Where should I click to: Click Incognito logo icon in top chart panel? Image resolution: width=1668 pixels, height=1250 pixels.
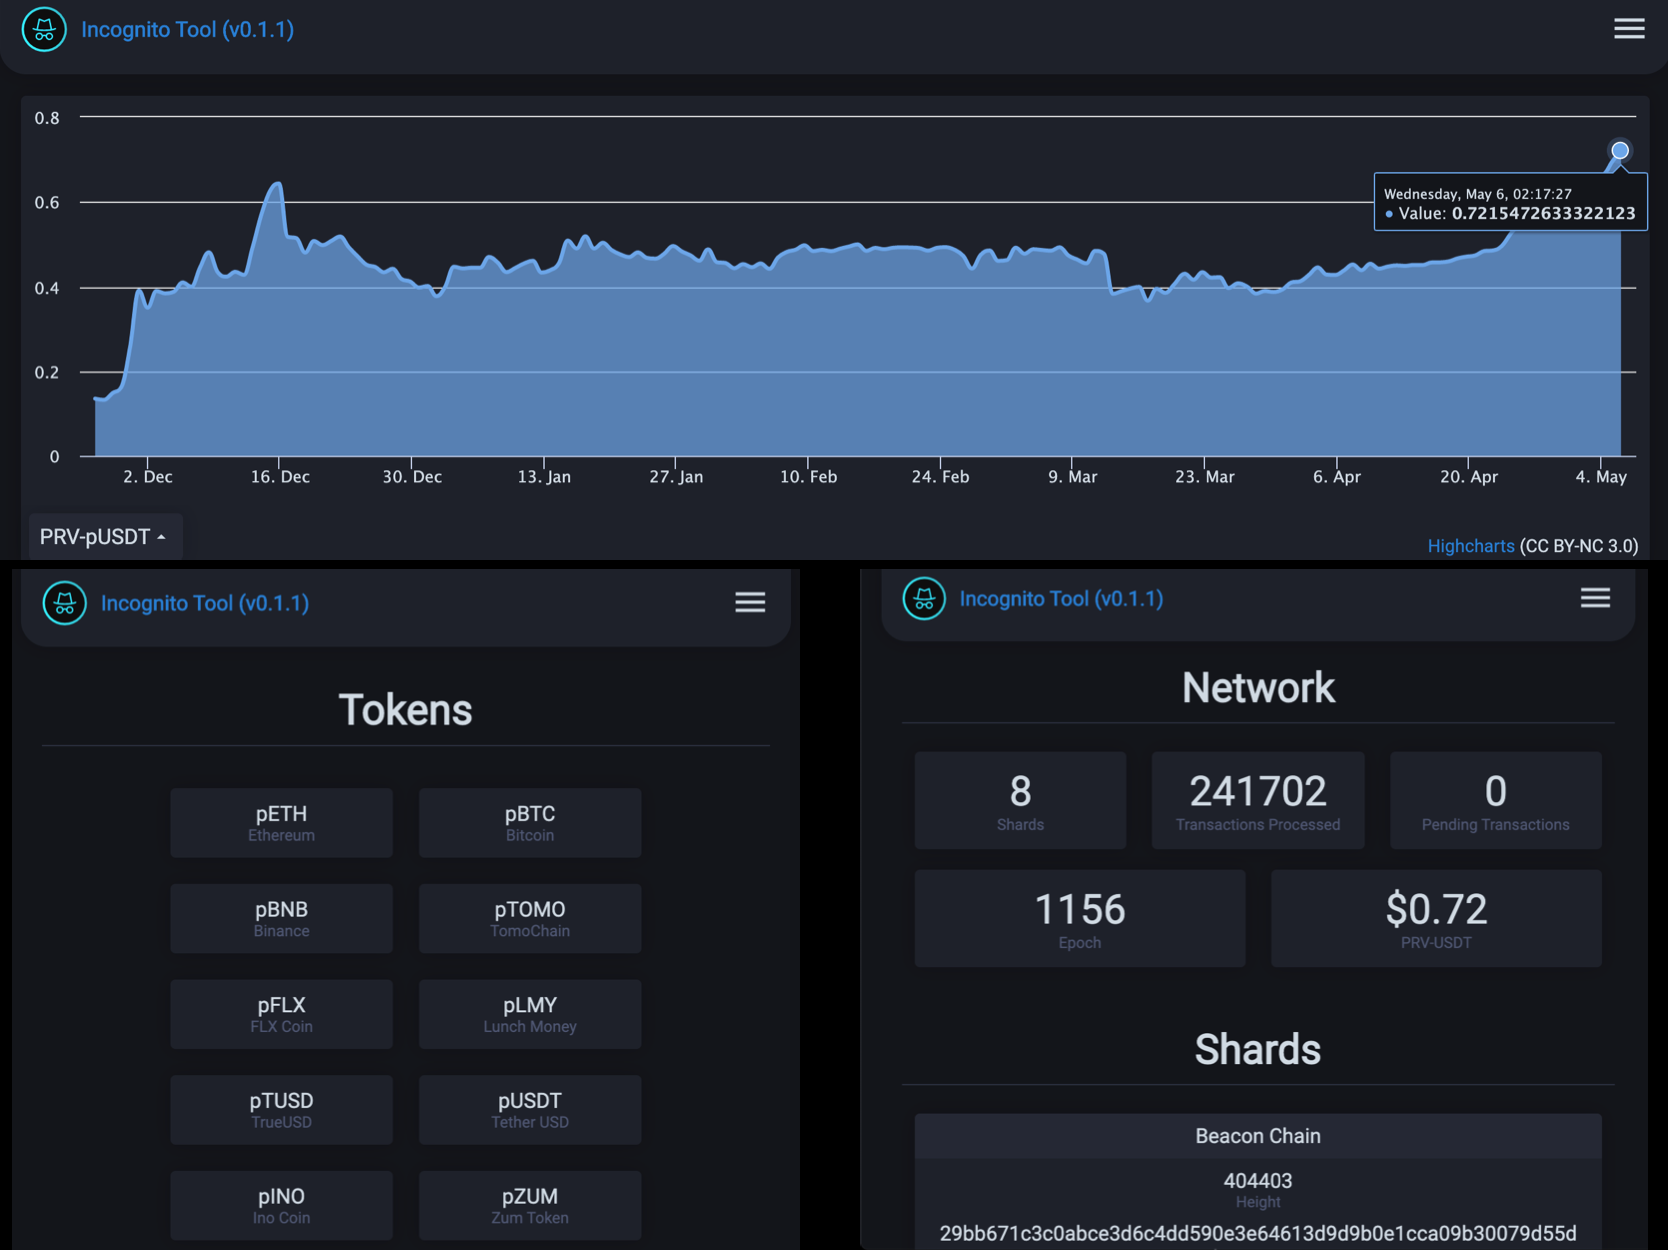(44, 29)
